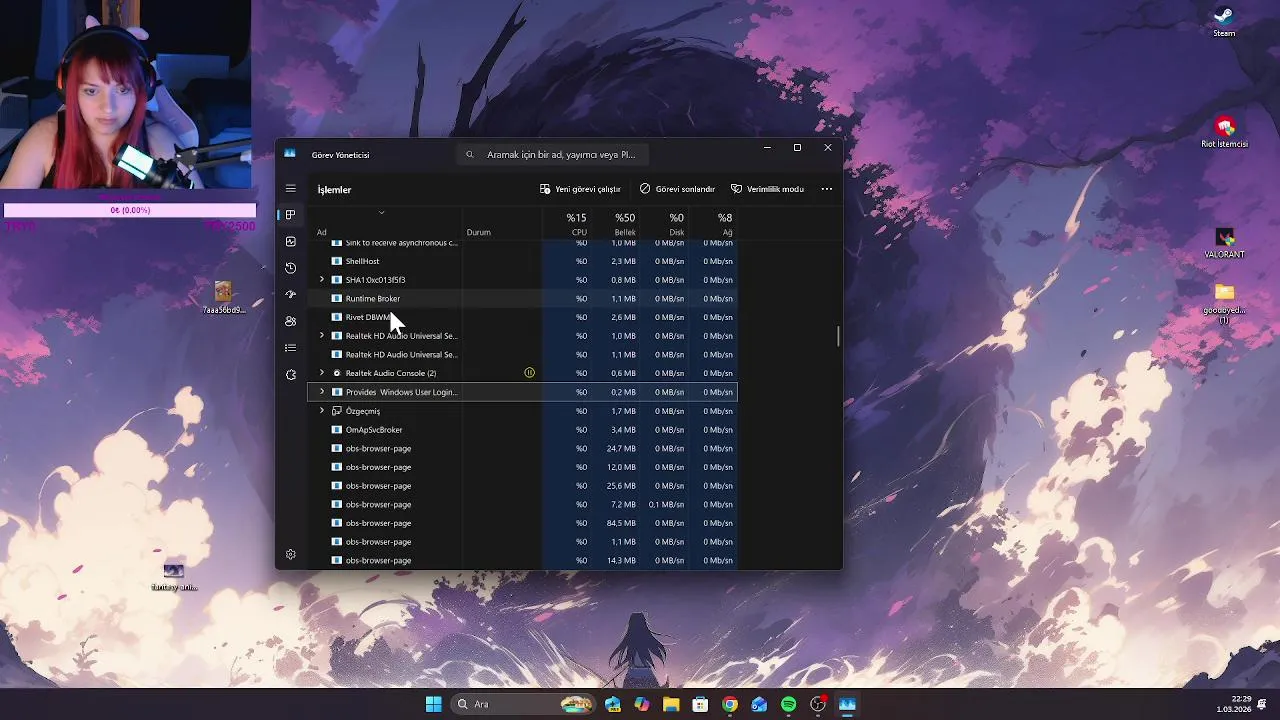This screenshot has height=720, width=1280.
Task: Open File Explorer from the taskbar
Action: [x=671, y=704]
